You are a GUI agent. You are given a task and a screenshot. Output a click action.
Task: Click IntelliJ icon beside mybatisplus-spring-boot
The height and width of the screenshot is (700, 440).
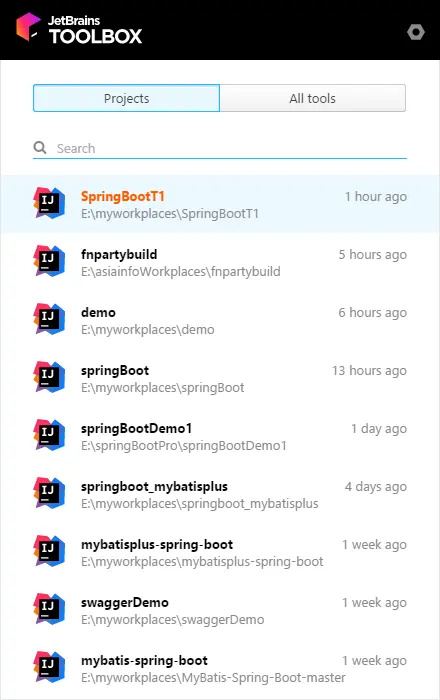click(x=49, y=551)
